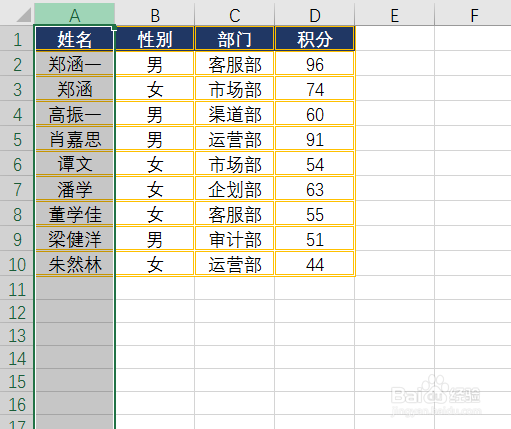Select row 1 header

tap(17, 39)
